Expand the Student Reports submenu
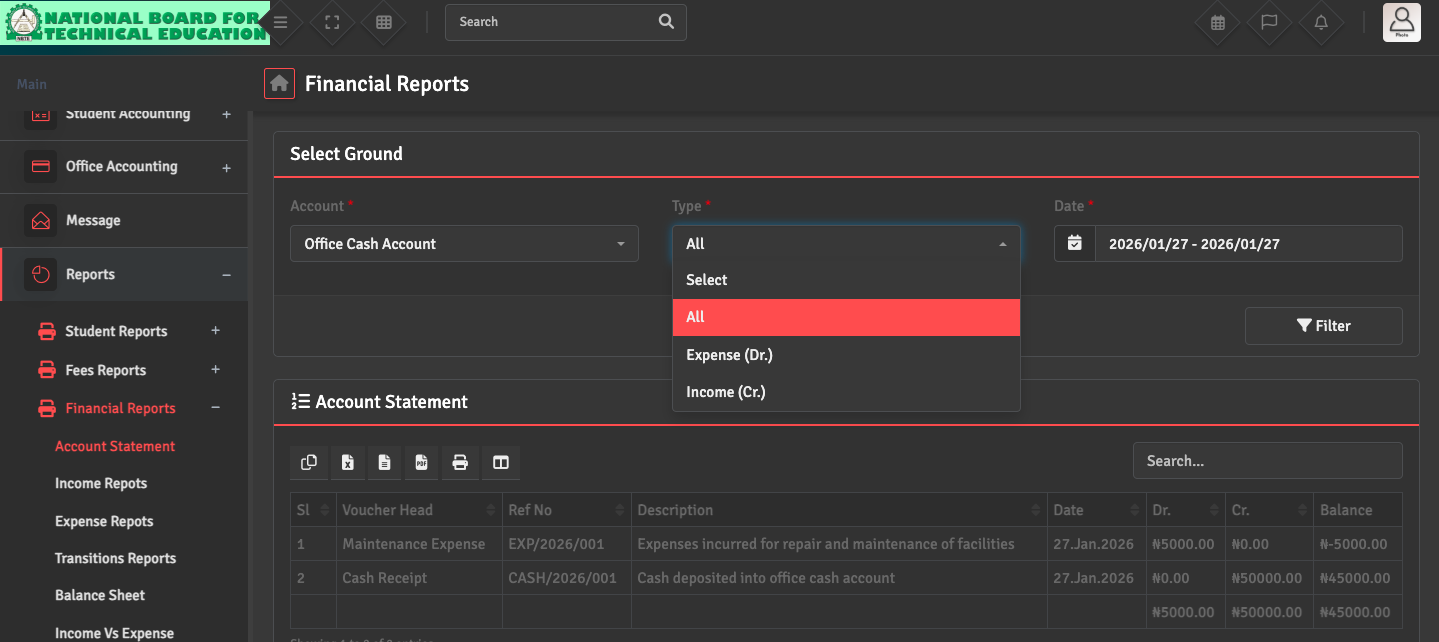This screenshot has width=1439, height=642. (215, 331)
